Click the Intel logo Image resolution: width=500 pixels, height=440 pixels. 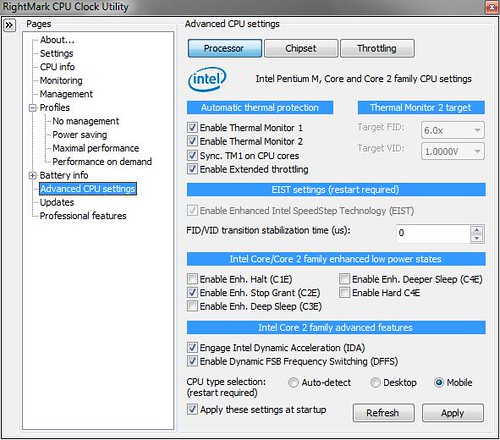pyautogui.click(x=207, y=79)
